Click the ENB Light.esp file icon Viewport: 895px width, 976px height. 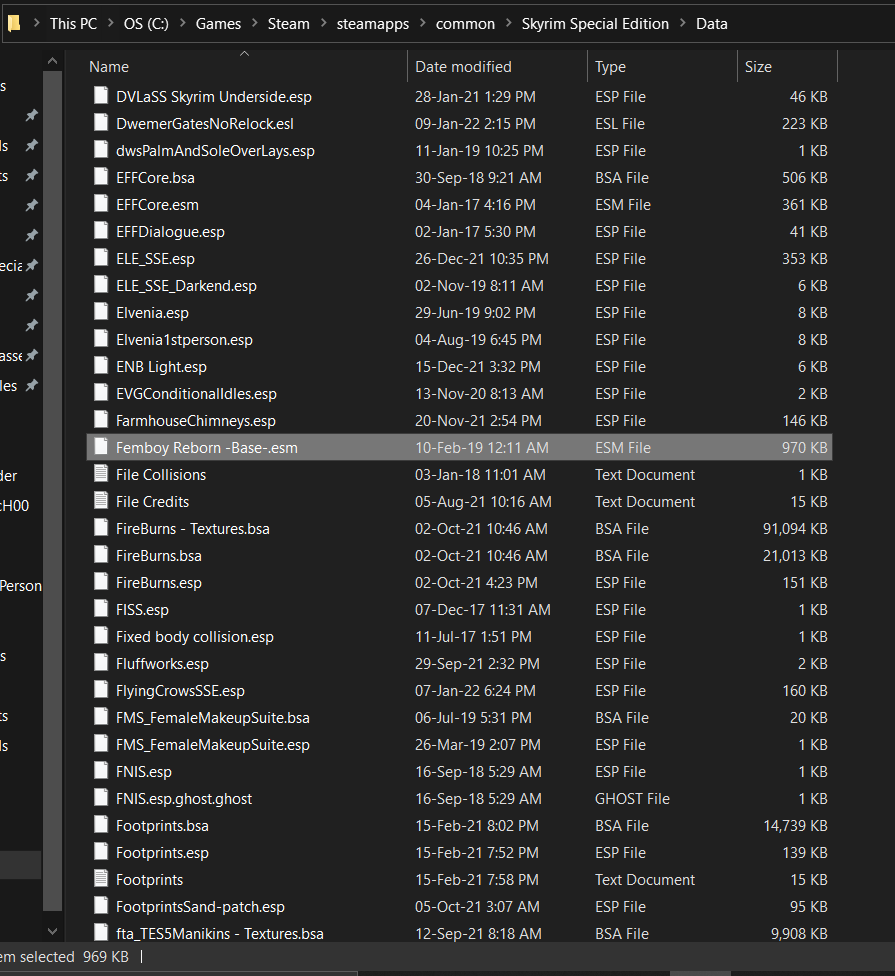click(x=101, y=365)
